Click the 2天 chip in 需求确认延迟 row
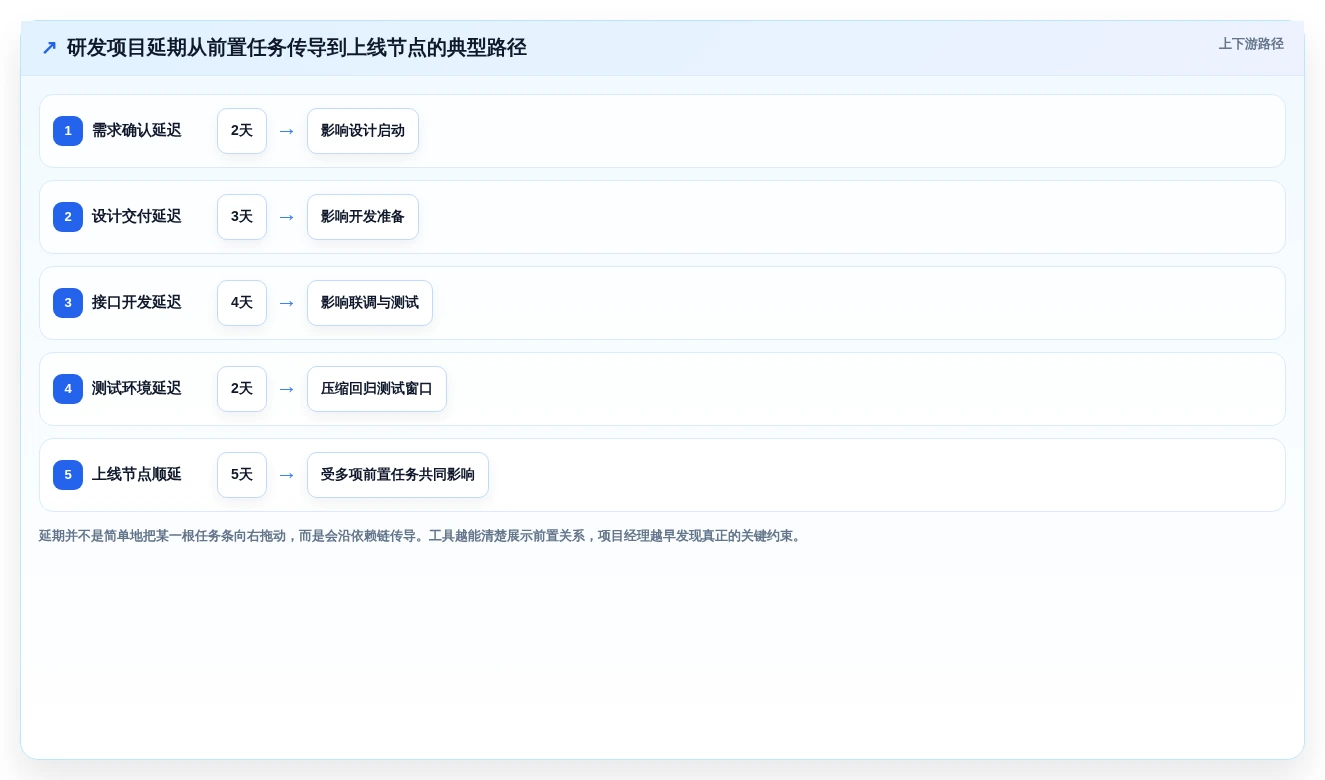The image size is (1325, 780). tap(242, 131)
